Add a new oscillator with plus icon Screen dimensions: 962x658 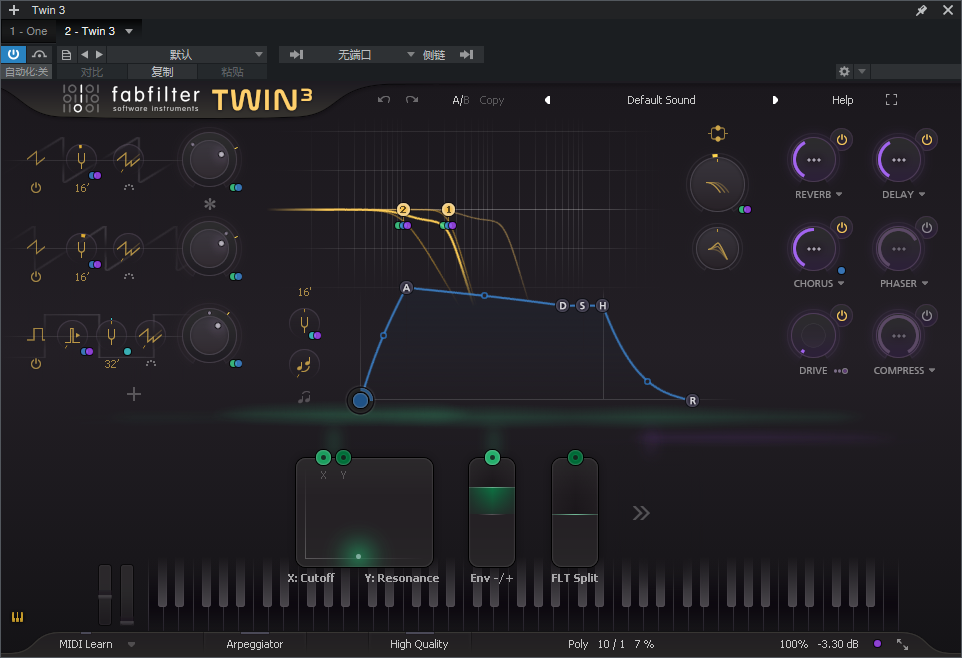[134, 394]
